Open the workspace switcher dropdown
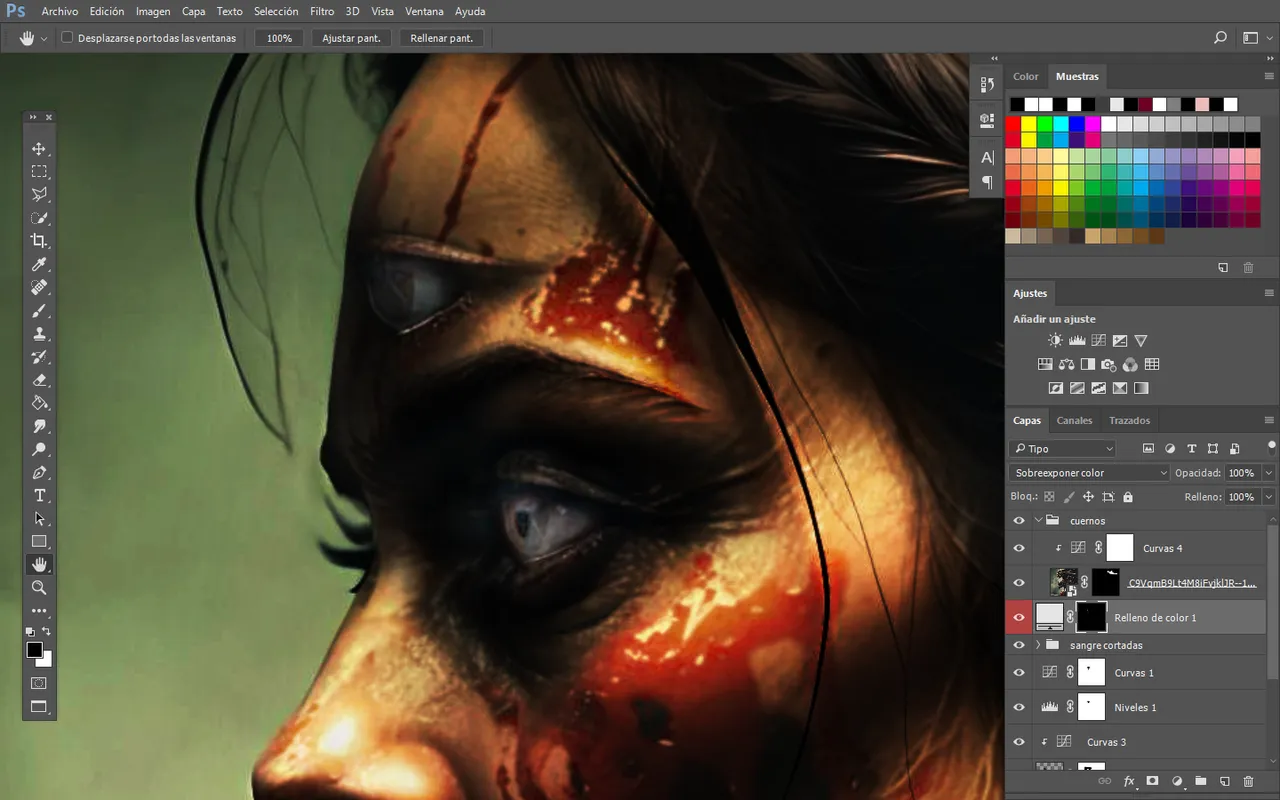1280x800 pixels. pos(1256,38)
